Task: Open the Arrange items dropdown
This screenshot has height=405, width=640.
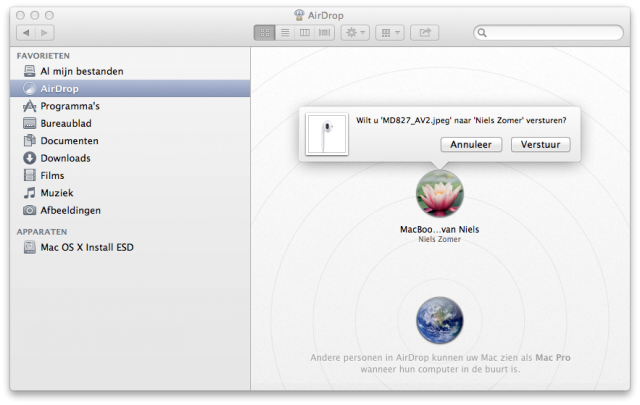Action: (x=390, y=33)
